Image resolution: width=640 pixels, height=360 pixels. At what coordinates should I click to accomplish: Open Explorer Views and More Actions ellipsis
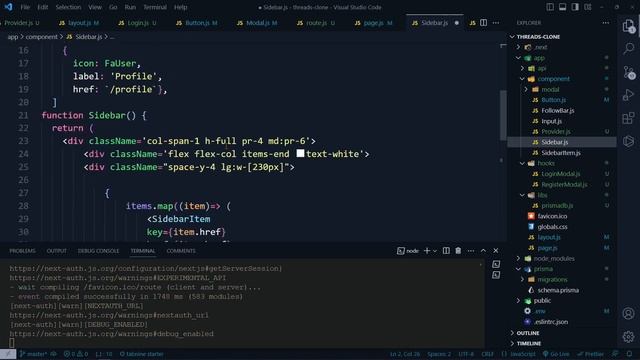click(x=606, y=23)
